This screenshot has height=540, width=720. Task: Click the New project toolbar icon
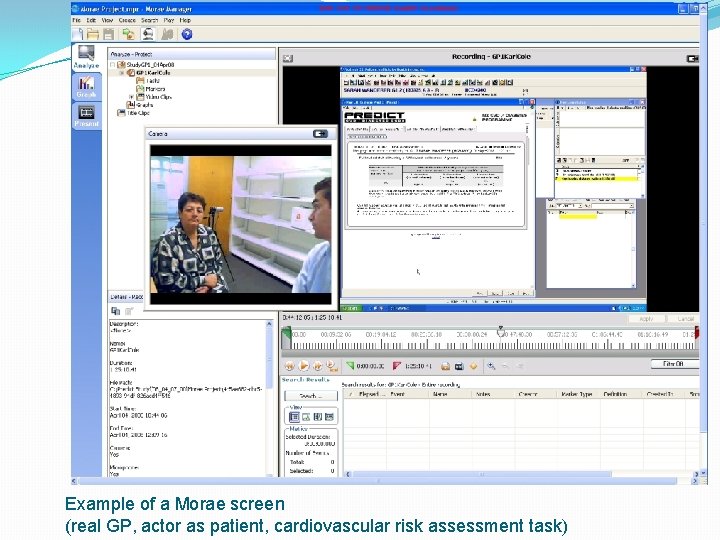[78, 34]
